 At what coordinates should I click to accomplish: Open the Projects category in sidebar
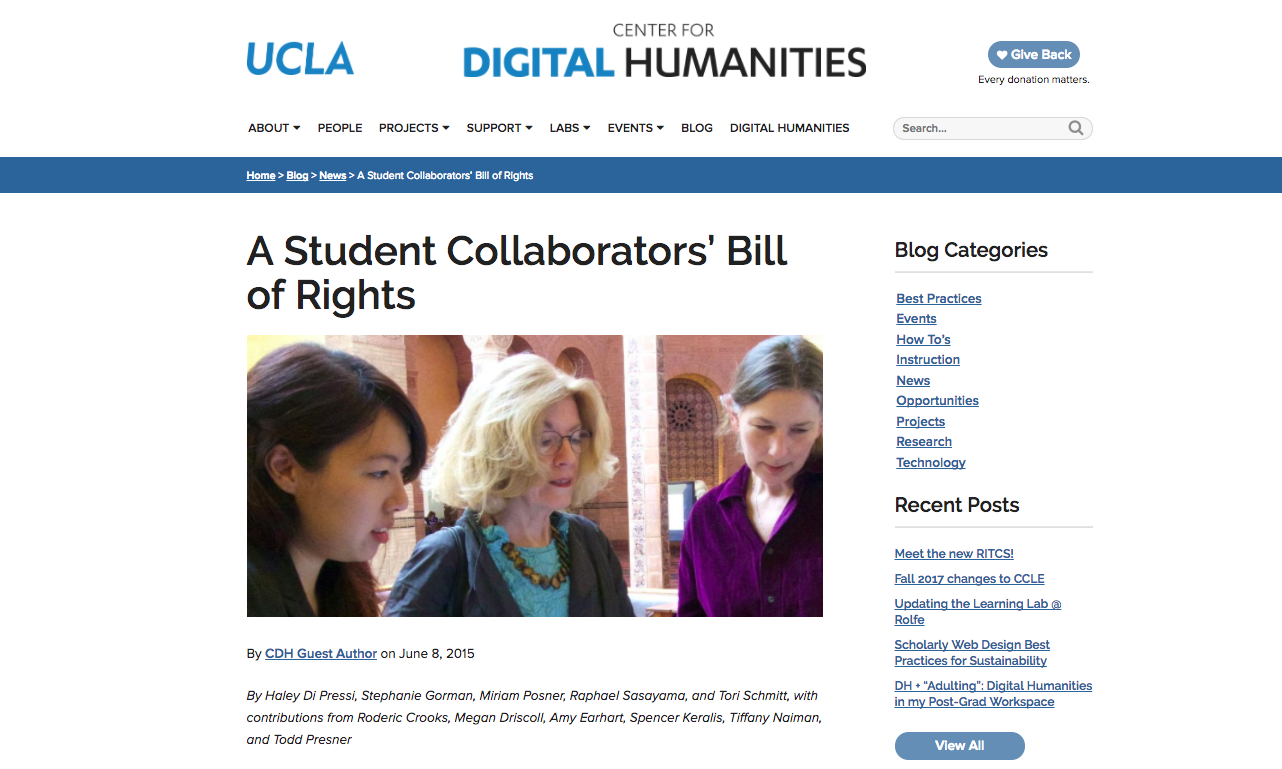coord(920,422)
